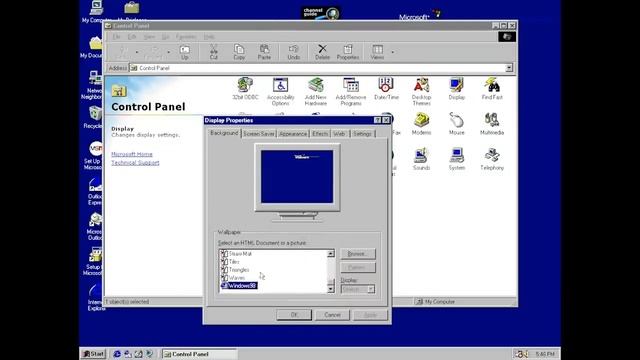Switch to the Screen Saver tab

259,134
